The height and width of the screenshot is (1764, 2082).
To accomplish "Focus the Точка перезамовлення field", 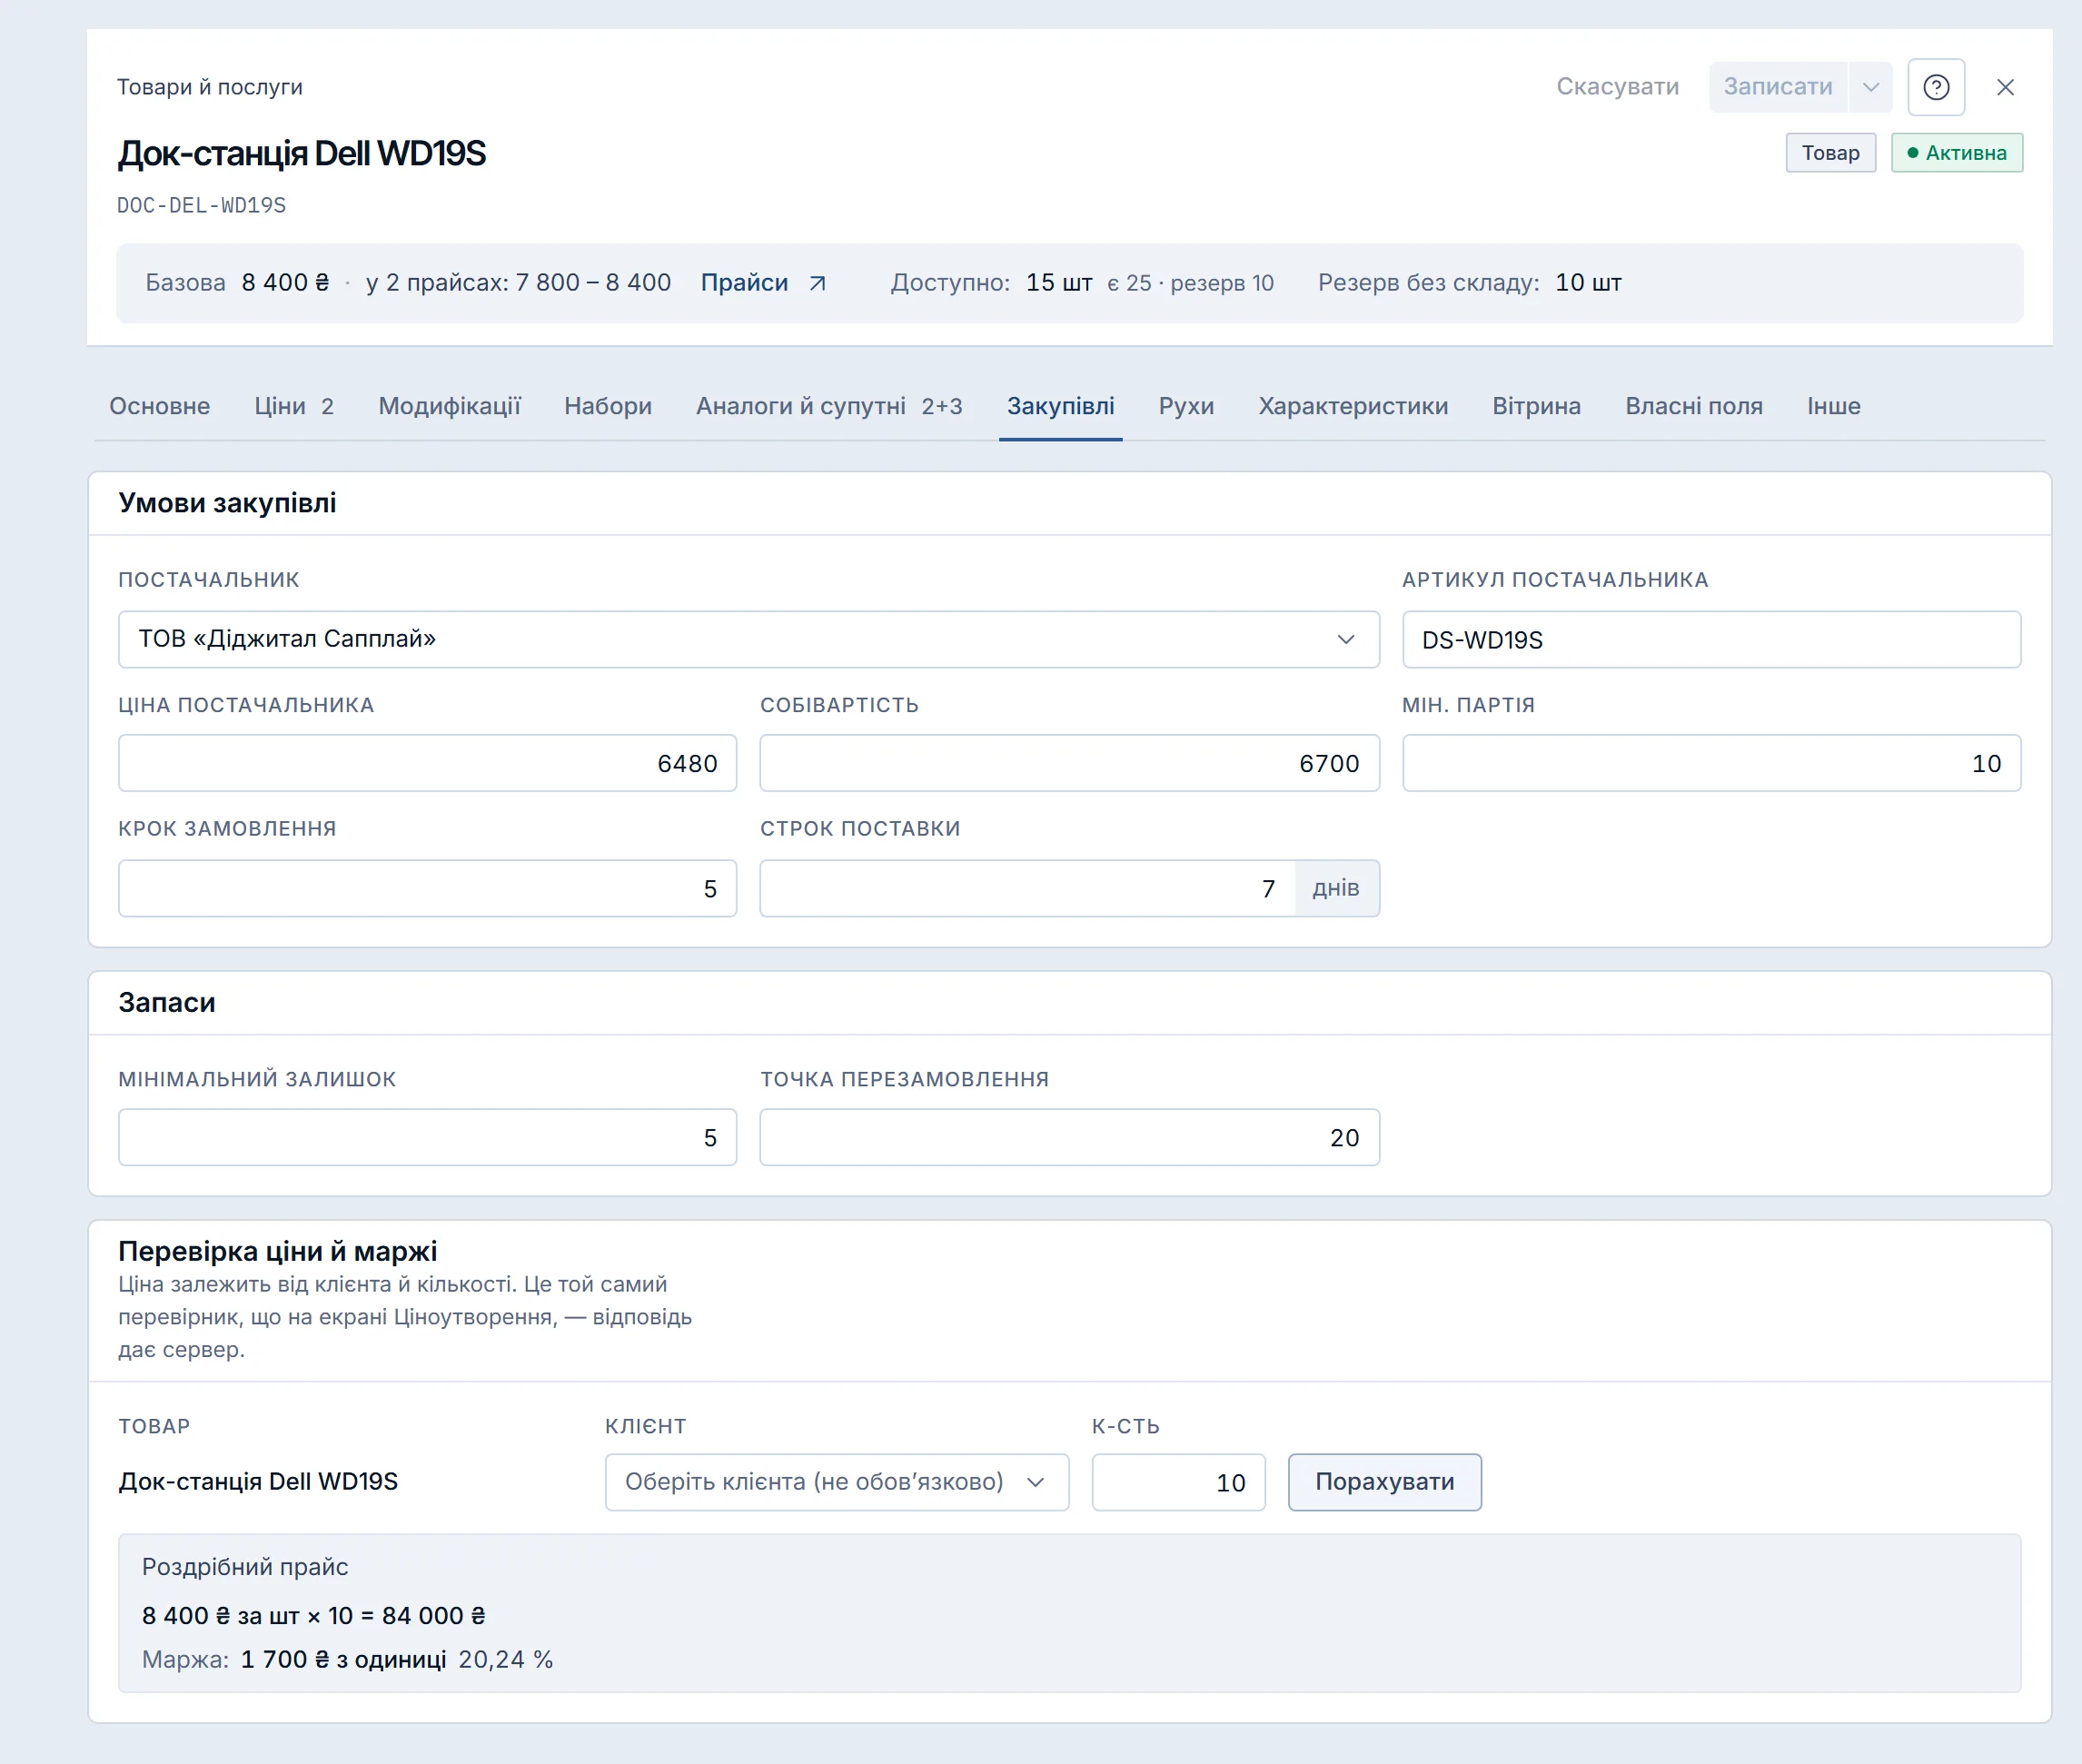I will click(1069, 1137).
